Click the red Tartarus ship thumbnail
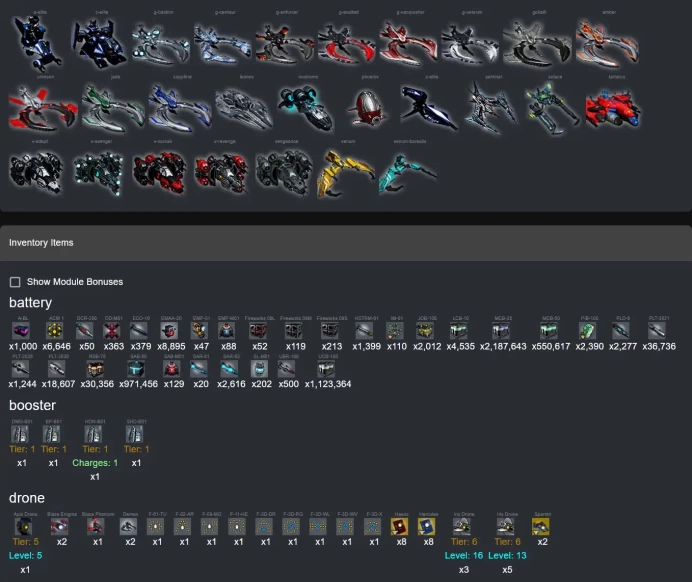 pos(613,108)
